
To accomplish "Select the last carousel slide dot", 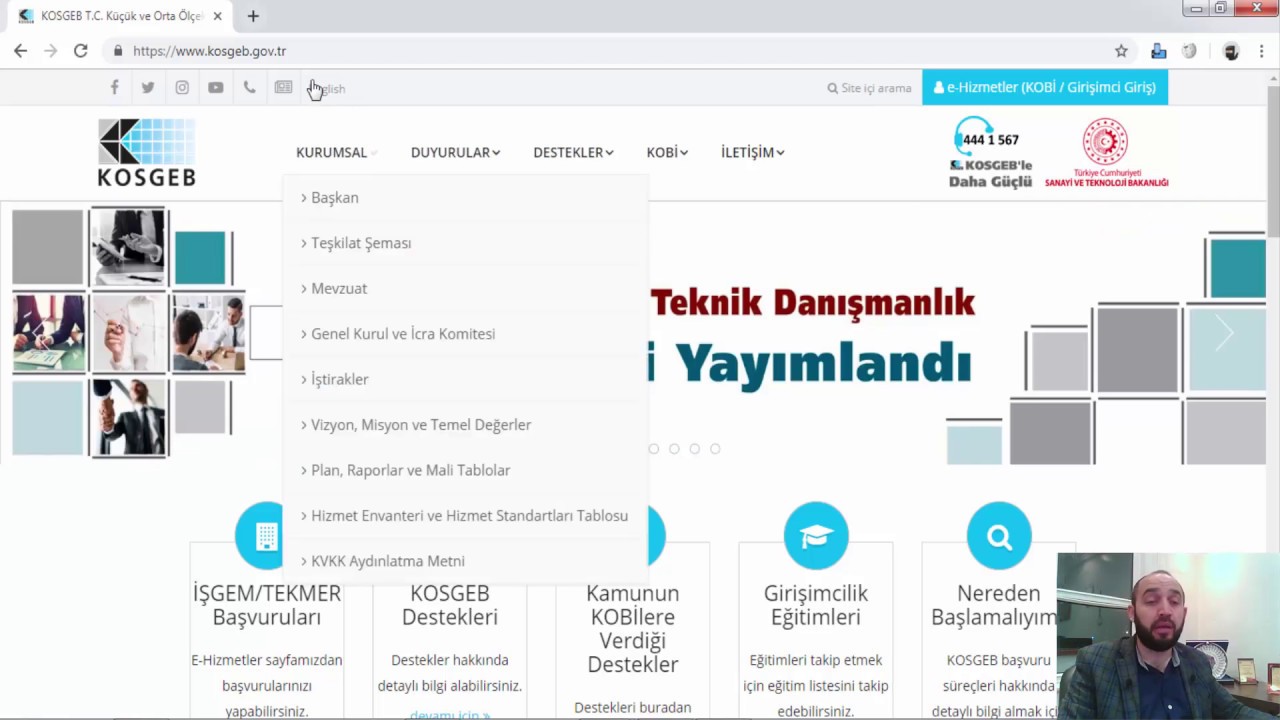I will 715,449.
